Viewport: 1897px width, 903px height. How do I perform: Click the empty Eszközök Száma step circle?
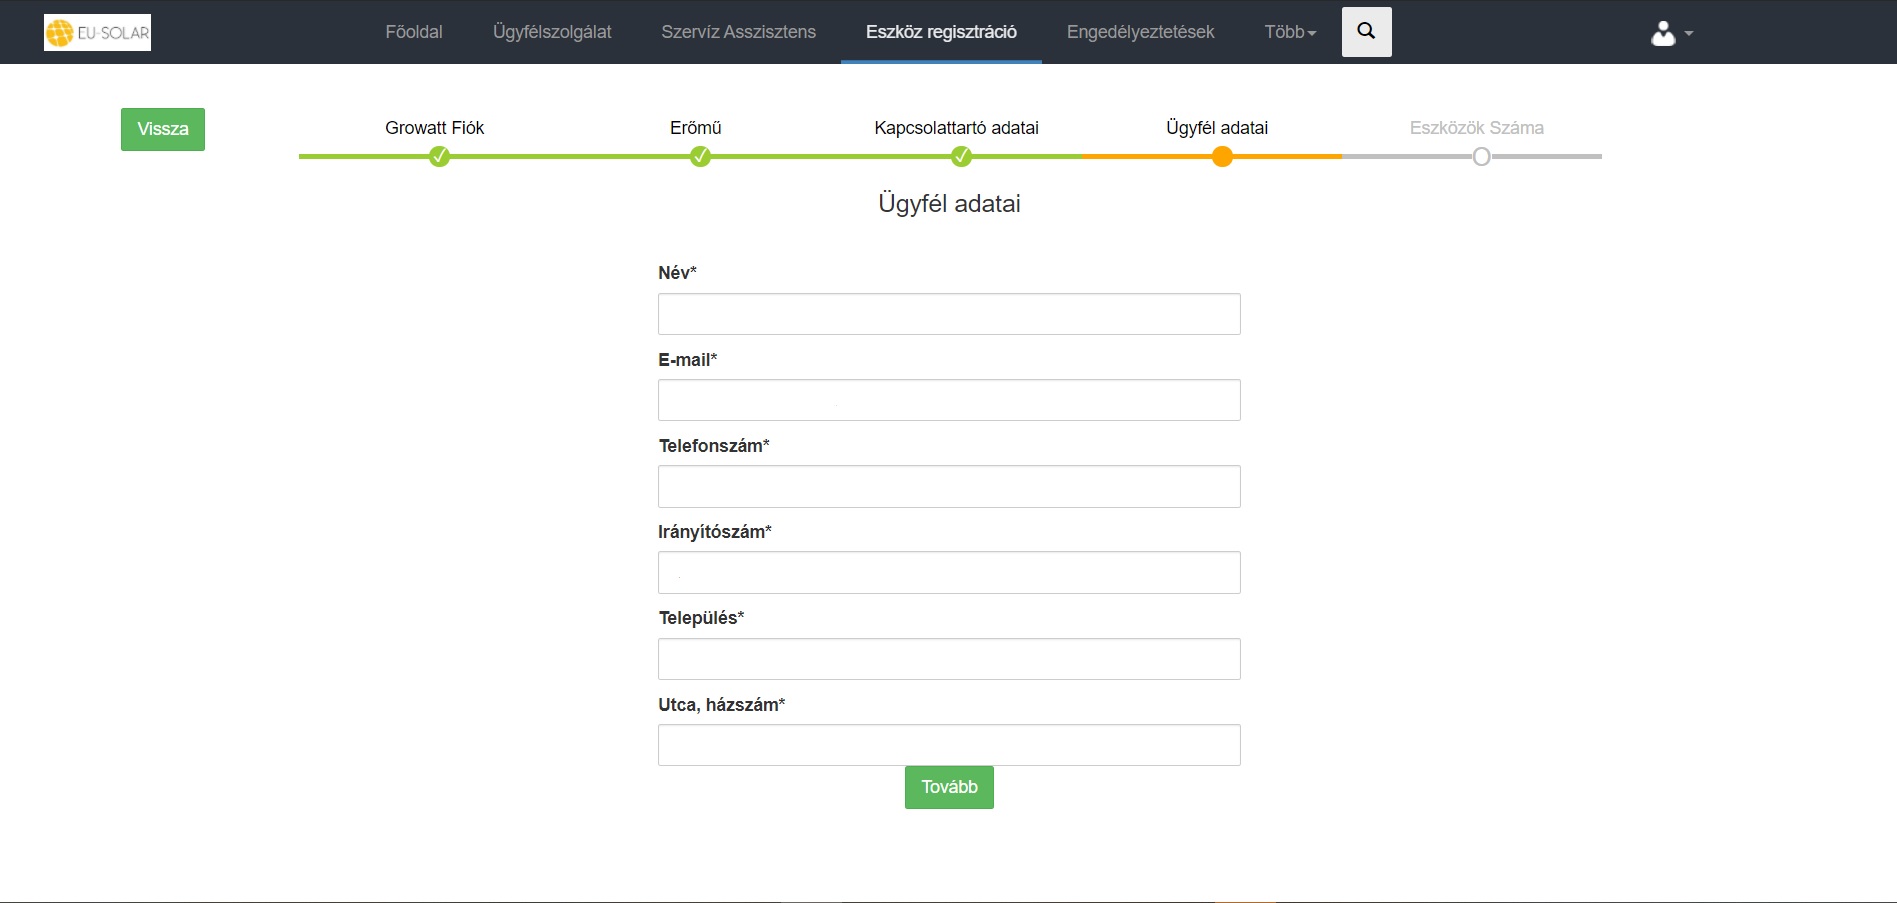point(1481,157)
